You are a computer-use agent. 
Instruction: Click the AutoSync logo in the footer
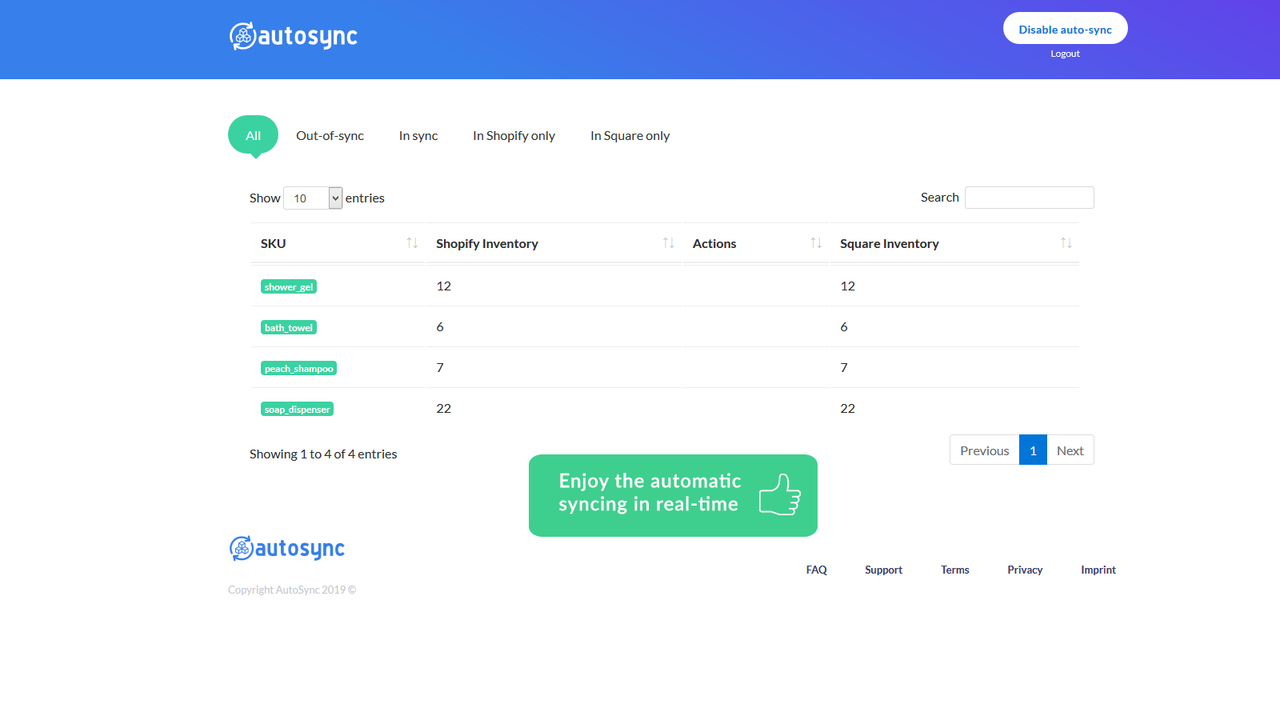(x=287, y=548)
